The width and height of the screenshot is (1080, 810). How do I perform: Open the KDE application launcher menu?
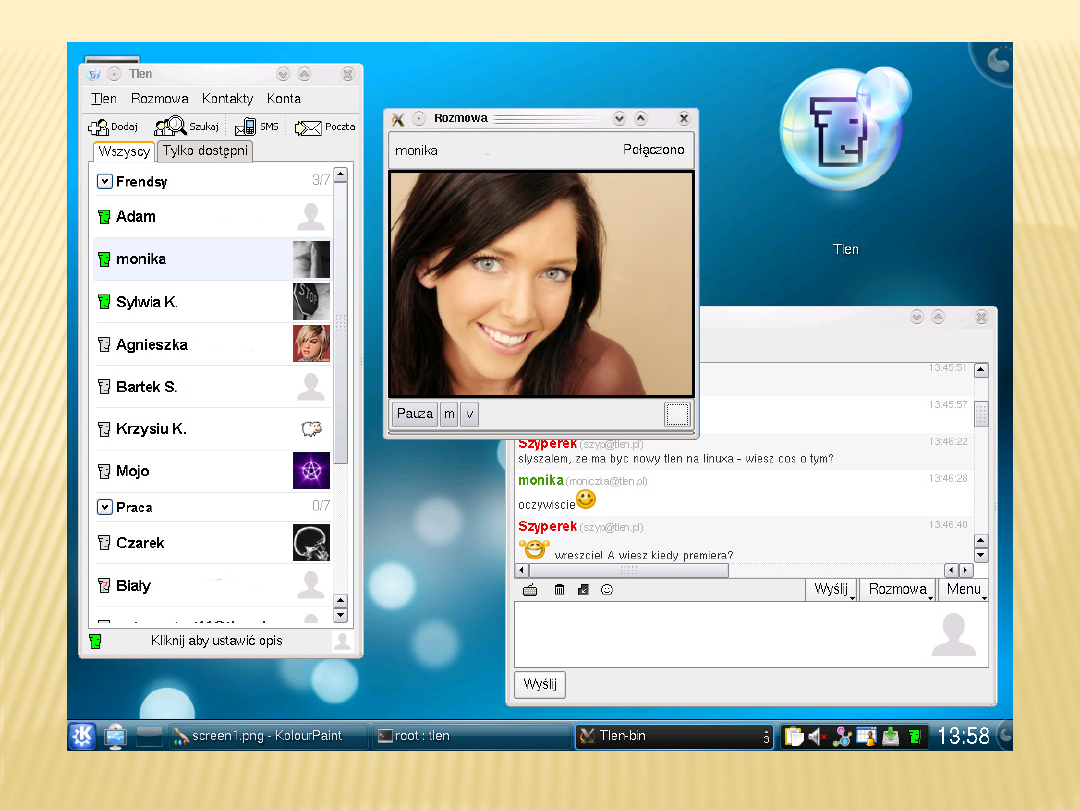[x=82, y=736]
